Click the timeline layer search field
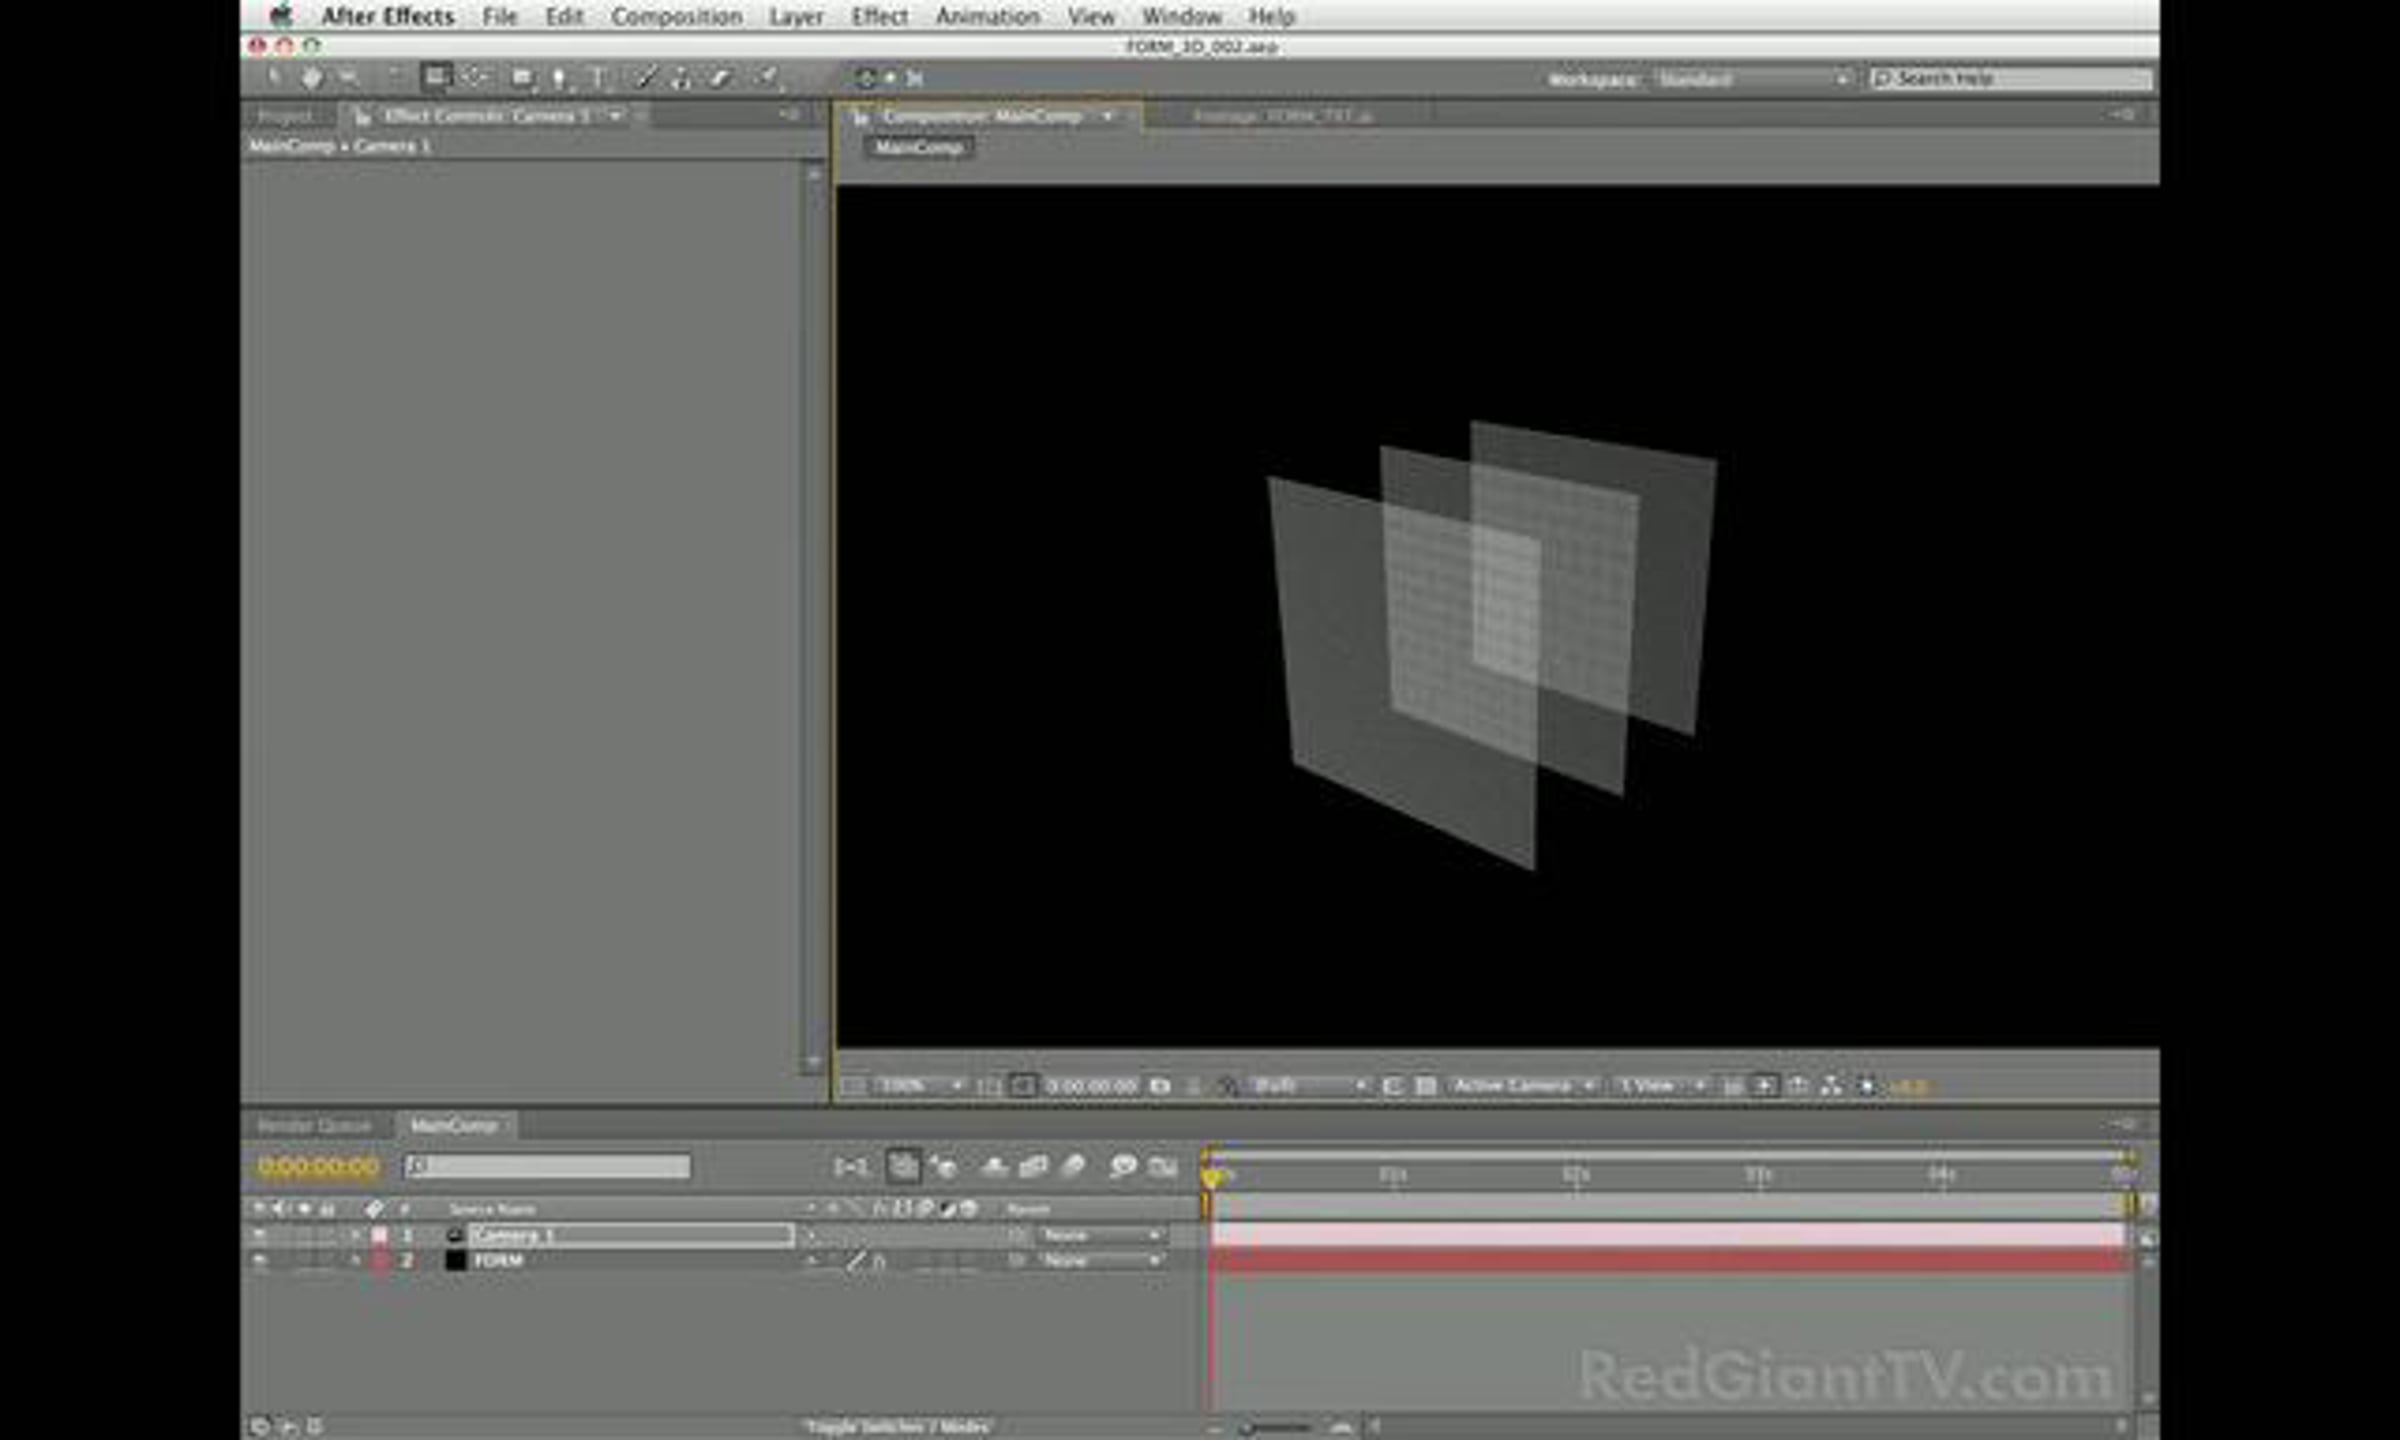The width and height of the screenshot is (2400, 1440). pyautogui.click(x=548, y=1166)
